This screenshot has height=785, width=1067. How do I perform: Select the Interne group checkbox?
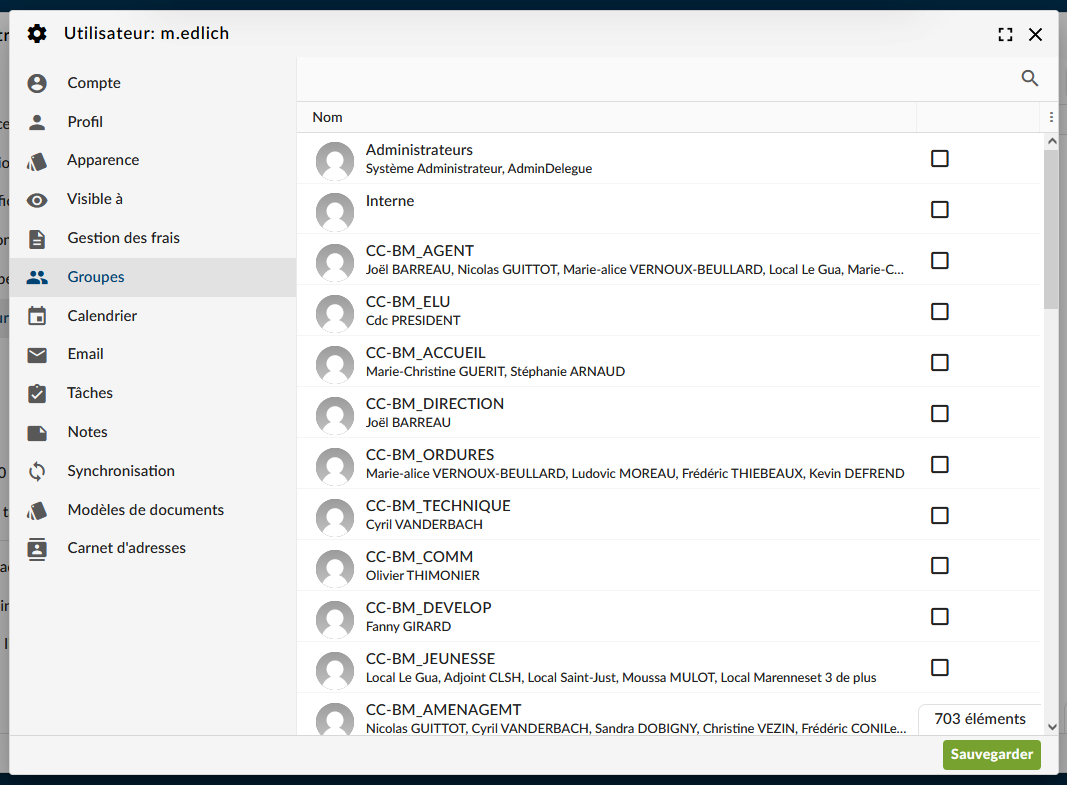[939, 209]
